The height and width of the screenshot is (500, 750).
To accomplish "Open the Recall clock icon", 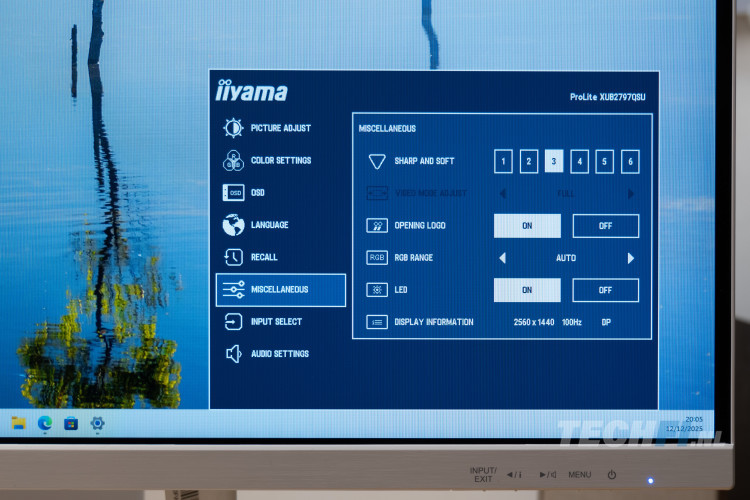I will point(233,257).
